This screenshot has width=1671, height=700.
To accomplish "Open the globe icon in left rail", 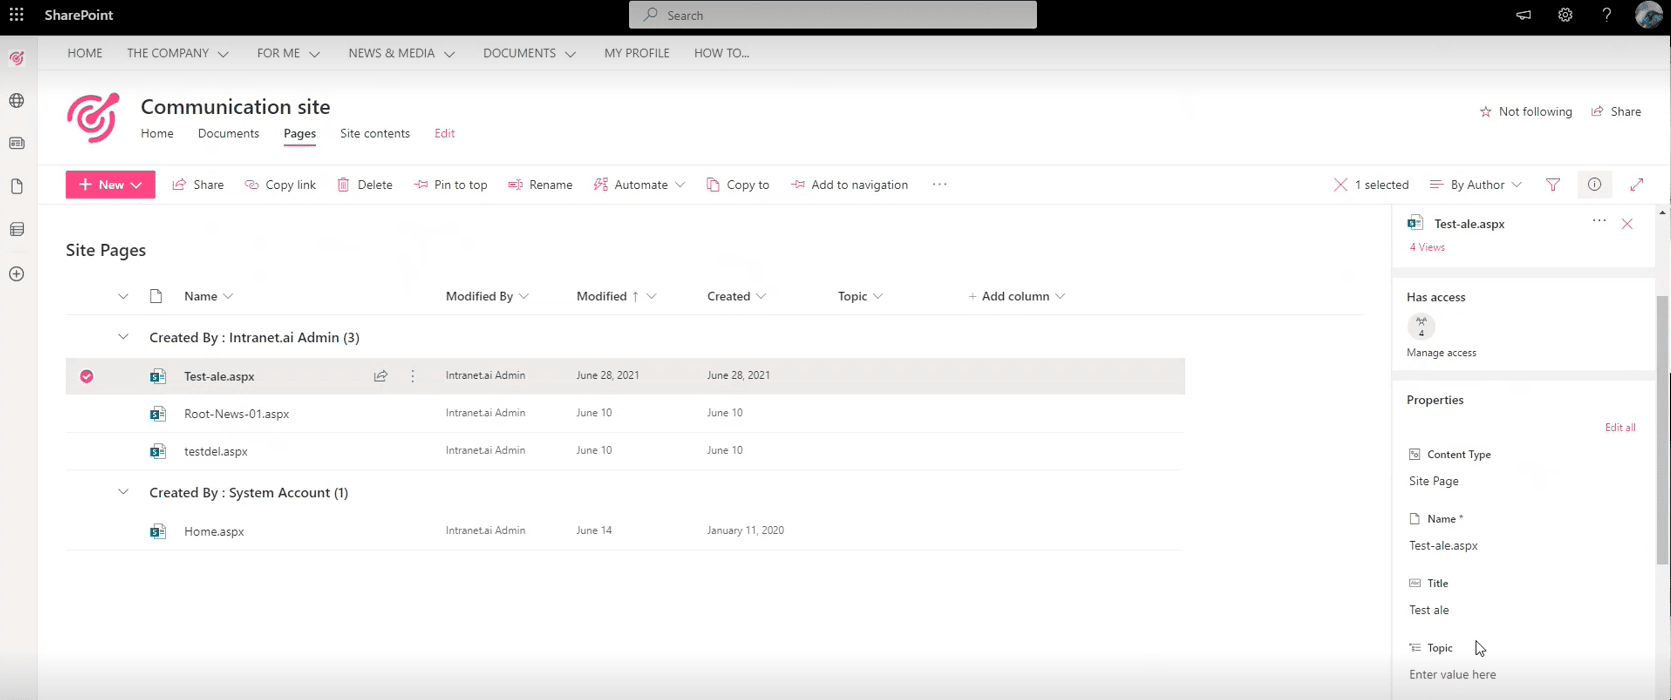I will (17, 101).
